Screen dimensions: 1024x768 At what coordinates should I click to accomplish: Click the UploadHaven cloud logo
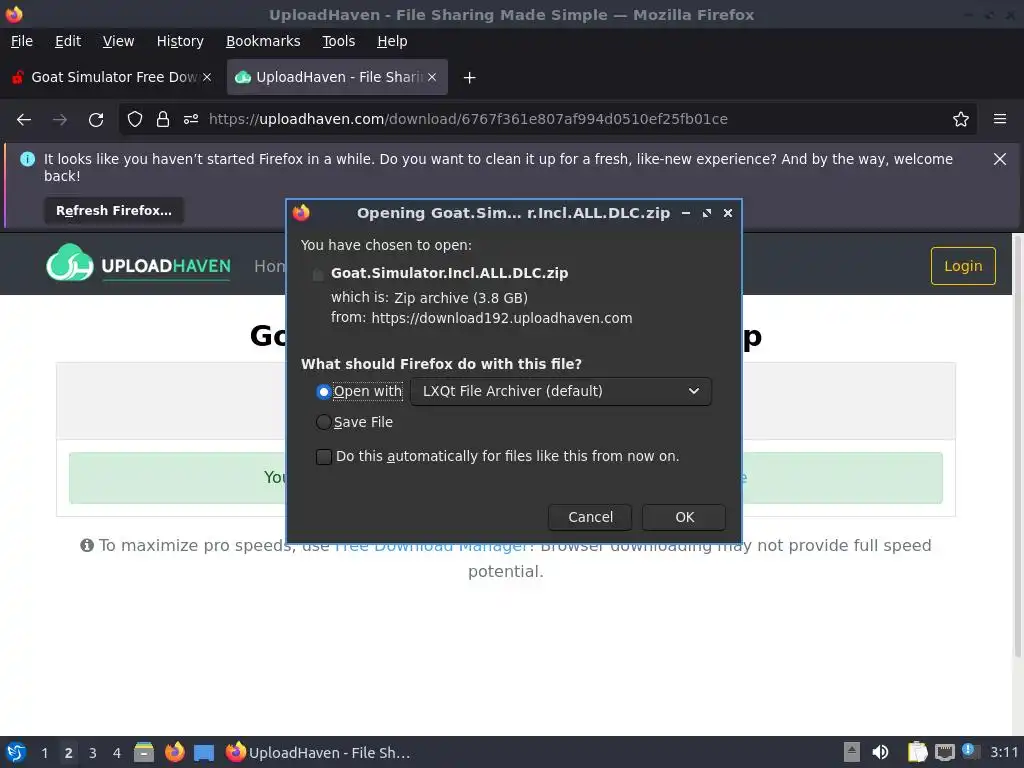70,263
